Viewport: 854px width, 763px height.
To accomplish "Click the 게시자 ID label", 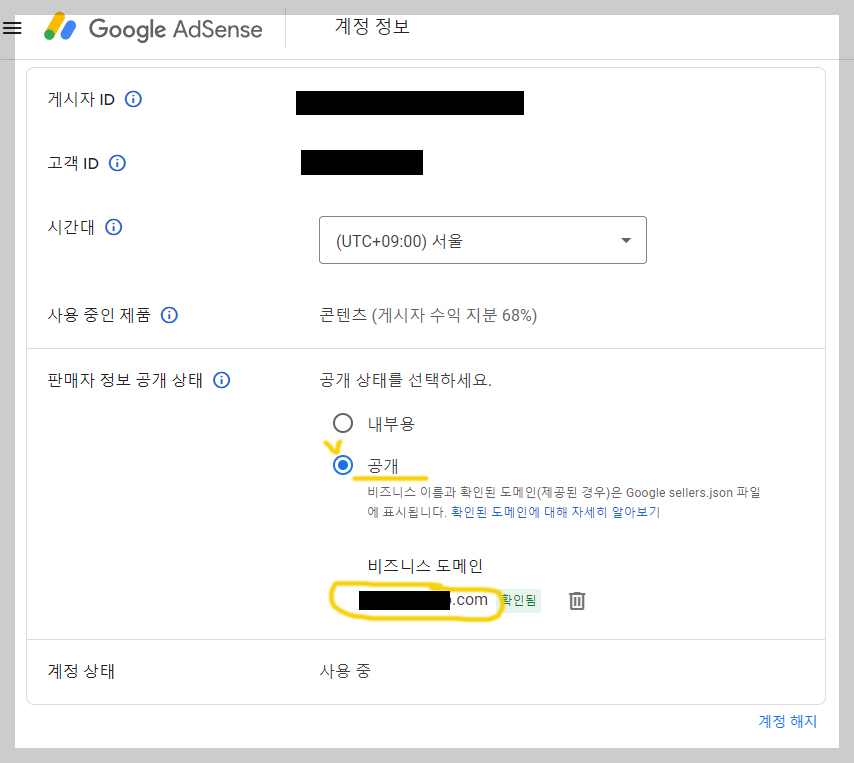I will click(81, 99).
